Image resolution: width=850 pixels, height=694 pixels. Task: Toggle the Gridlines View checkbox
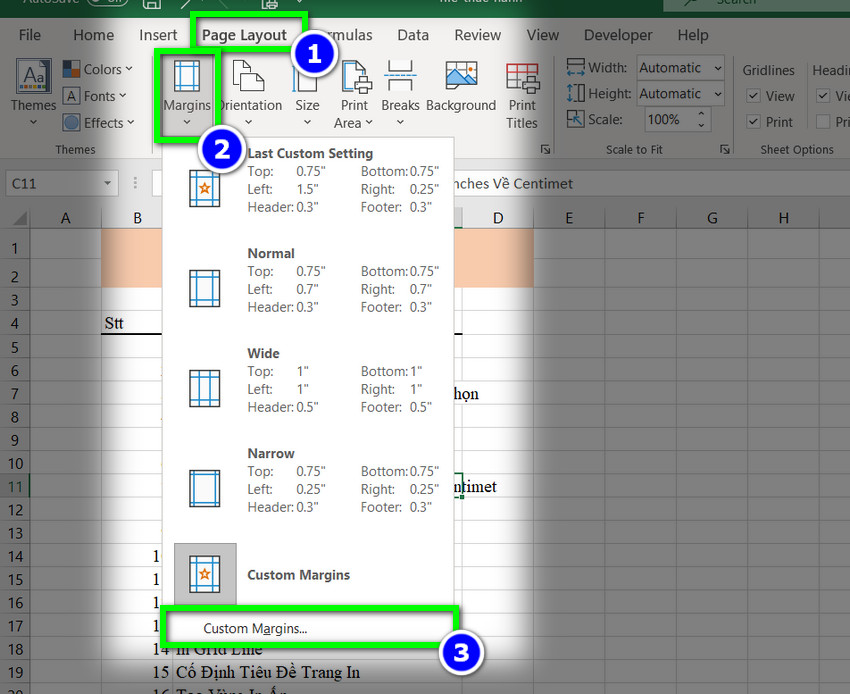point(753,96)
